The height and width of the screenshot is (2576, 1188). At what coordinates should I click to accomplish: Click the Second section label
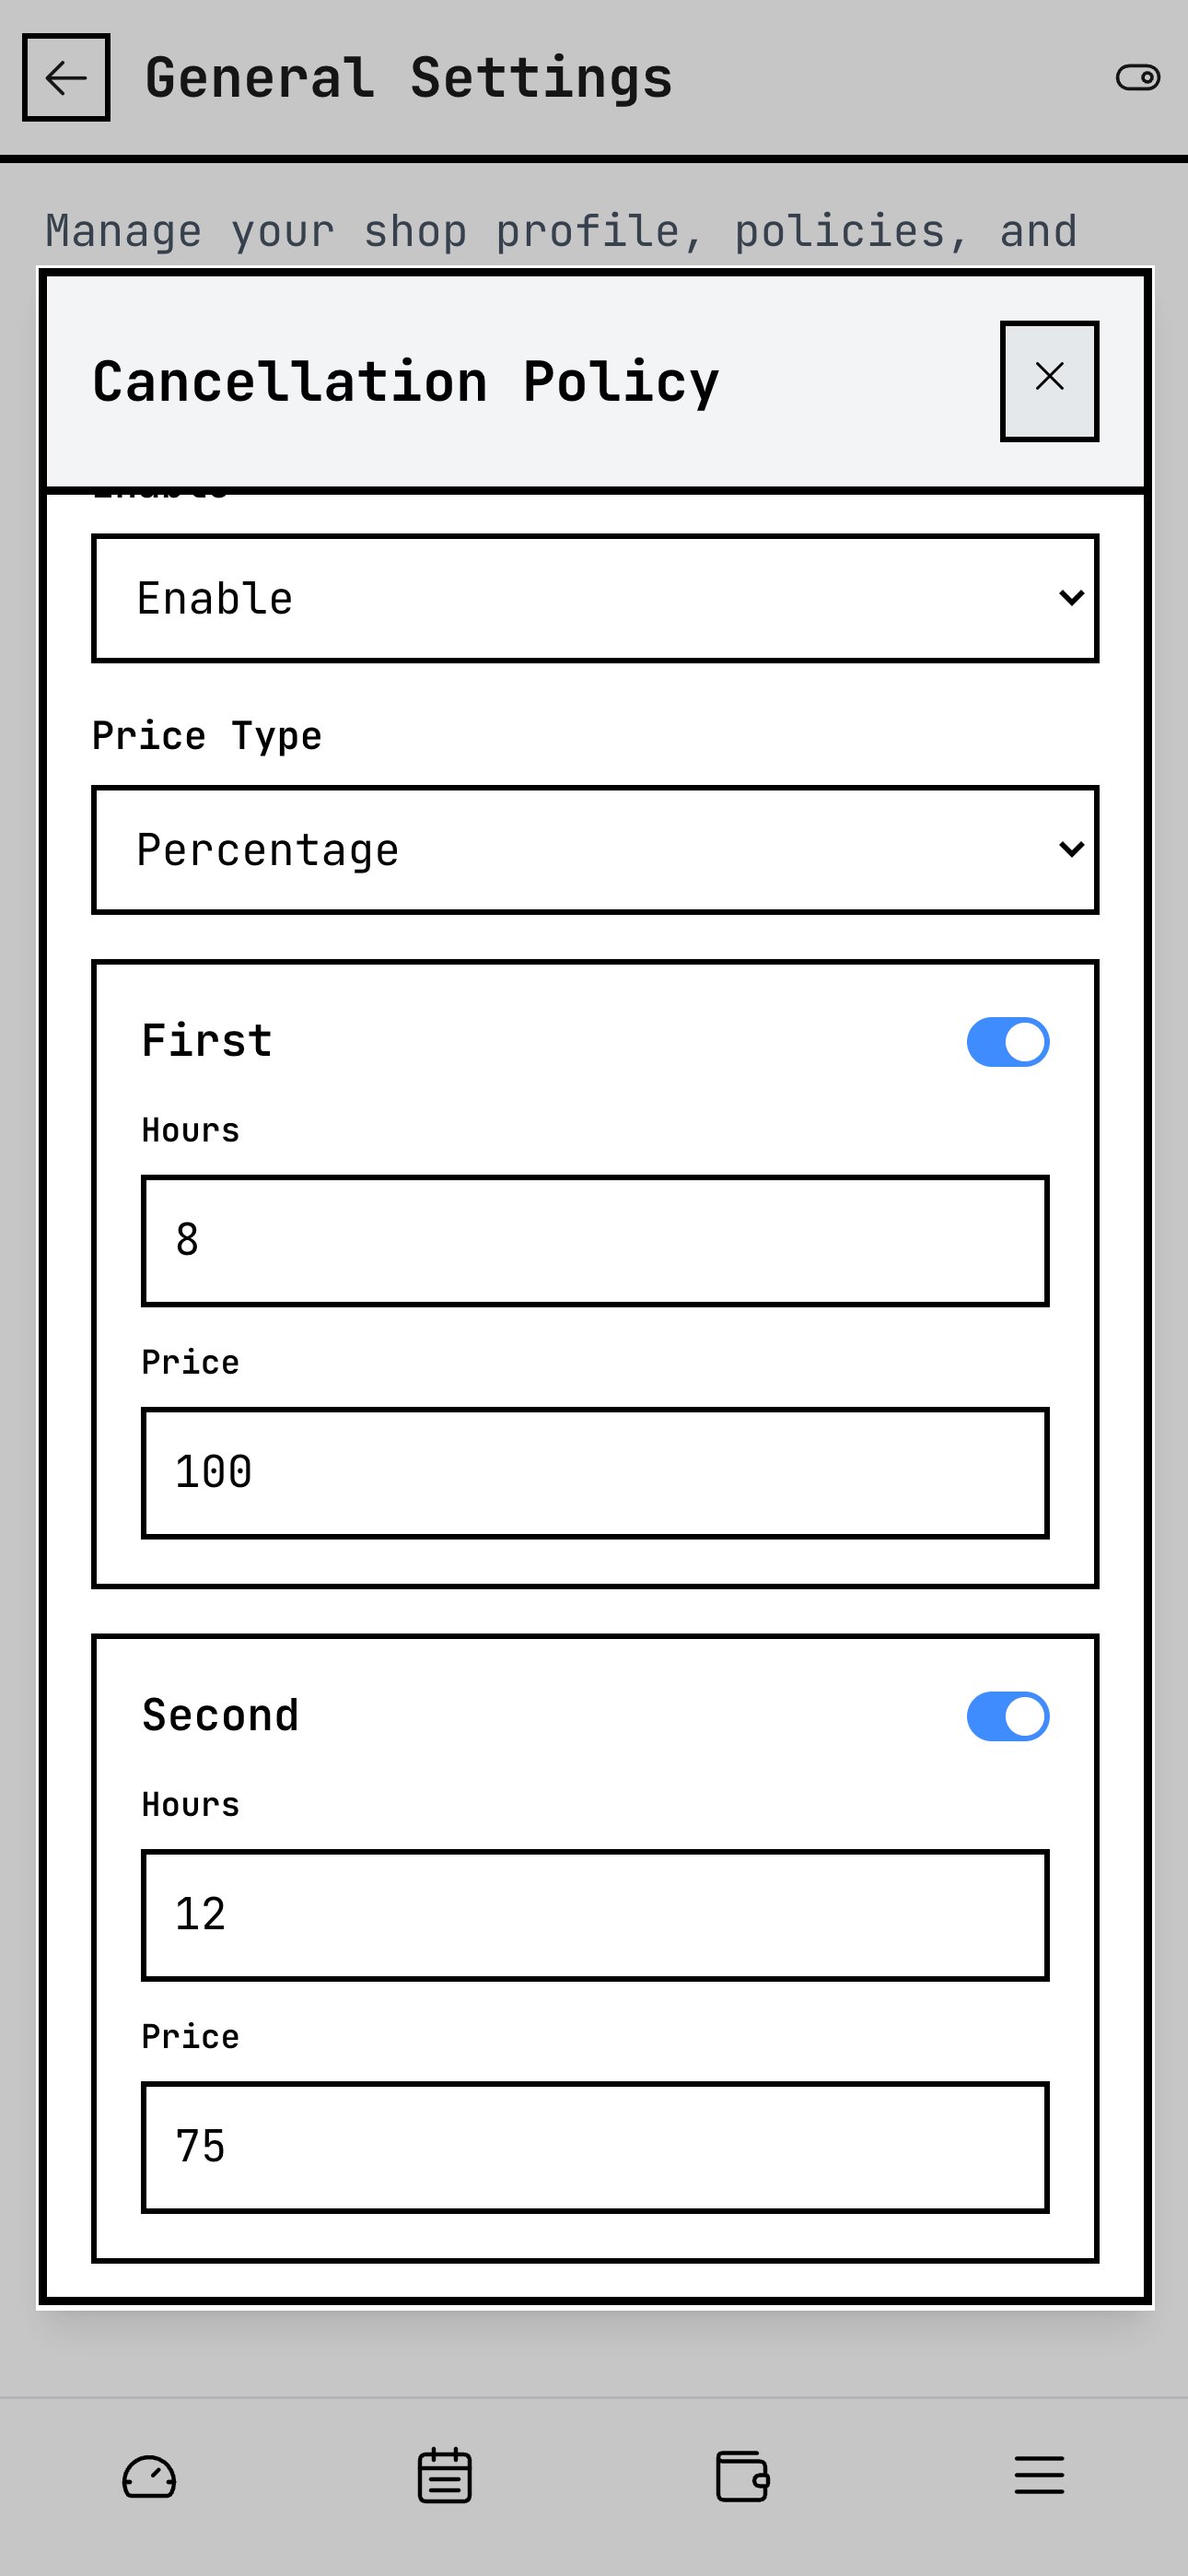pos(220,1714)
